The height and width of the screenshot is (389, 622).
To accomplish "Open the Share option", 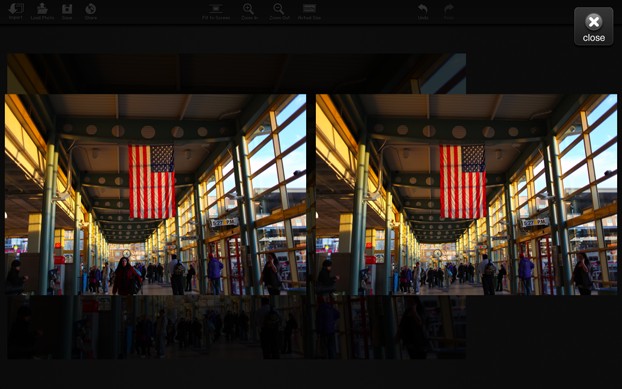I will tap(90, 9).
